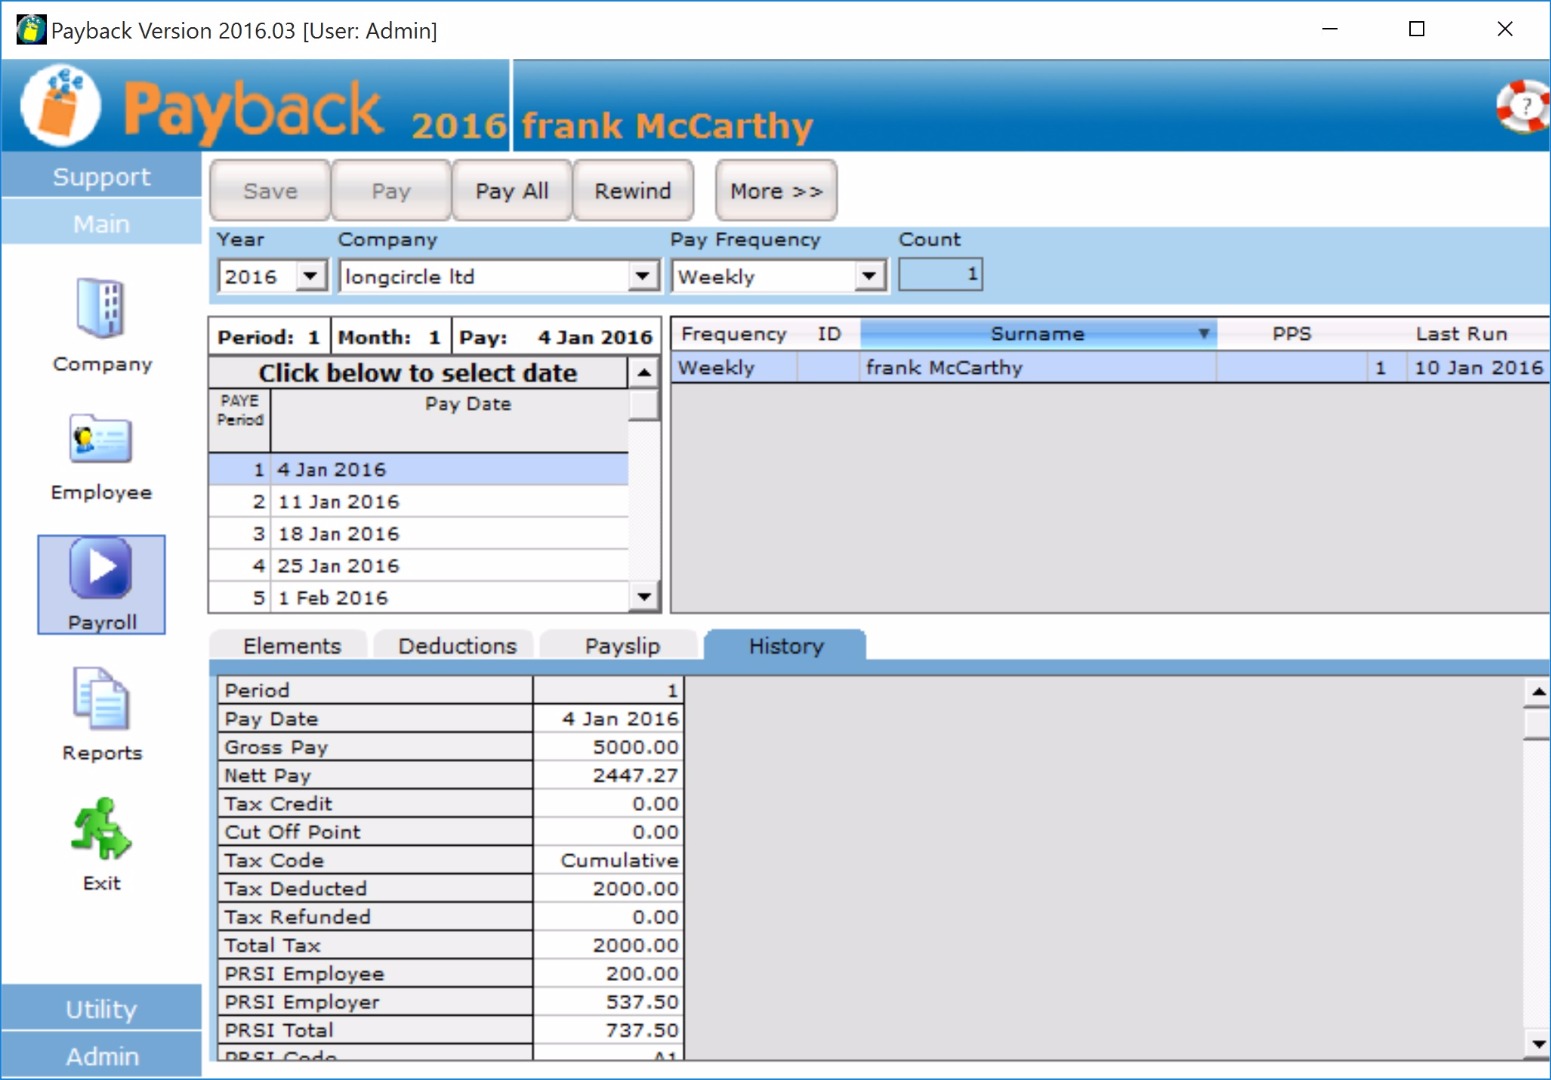
Task: Open the Utility sidebar section
Action: (x=101, y=1009)
